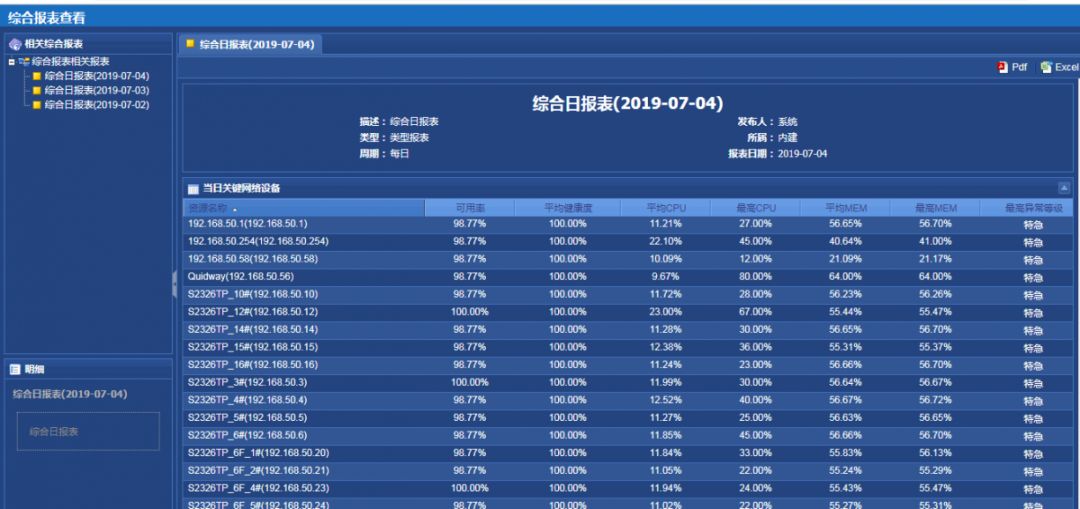The image size is (1080, 509).
Task: Collapse the left sidebar using splitter handle
Action: (175, 284)
